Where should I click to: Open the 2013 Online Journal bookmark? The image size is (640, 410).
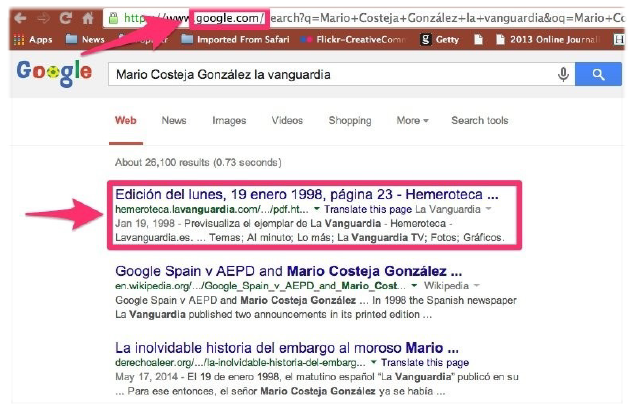point(547,40)
